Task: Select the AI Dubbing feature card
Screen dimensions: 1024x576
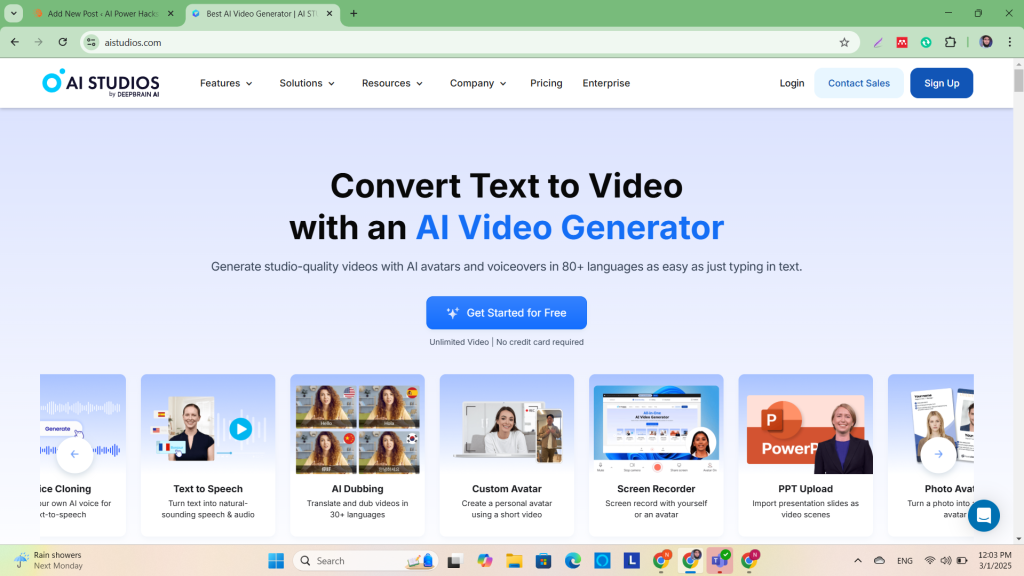Action: click(x=357, y=455)
